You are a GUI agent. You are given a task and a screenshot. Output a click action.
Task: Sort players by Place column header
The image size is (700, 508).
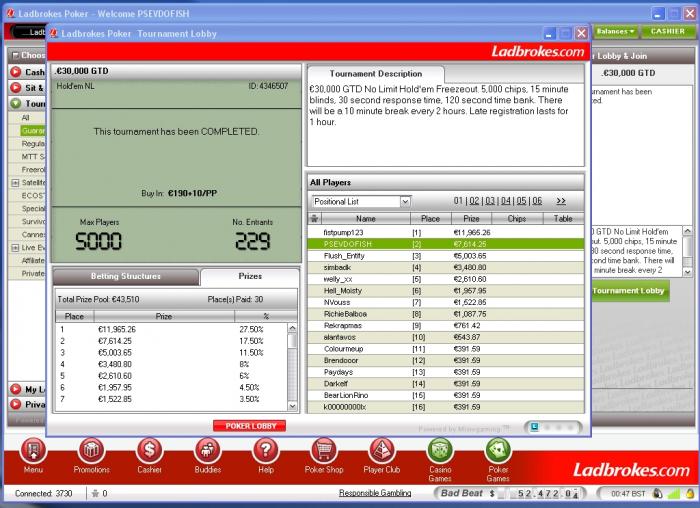(x=431, y=219)
